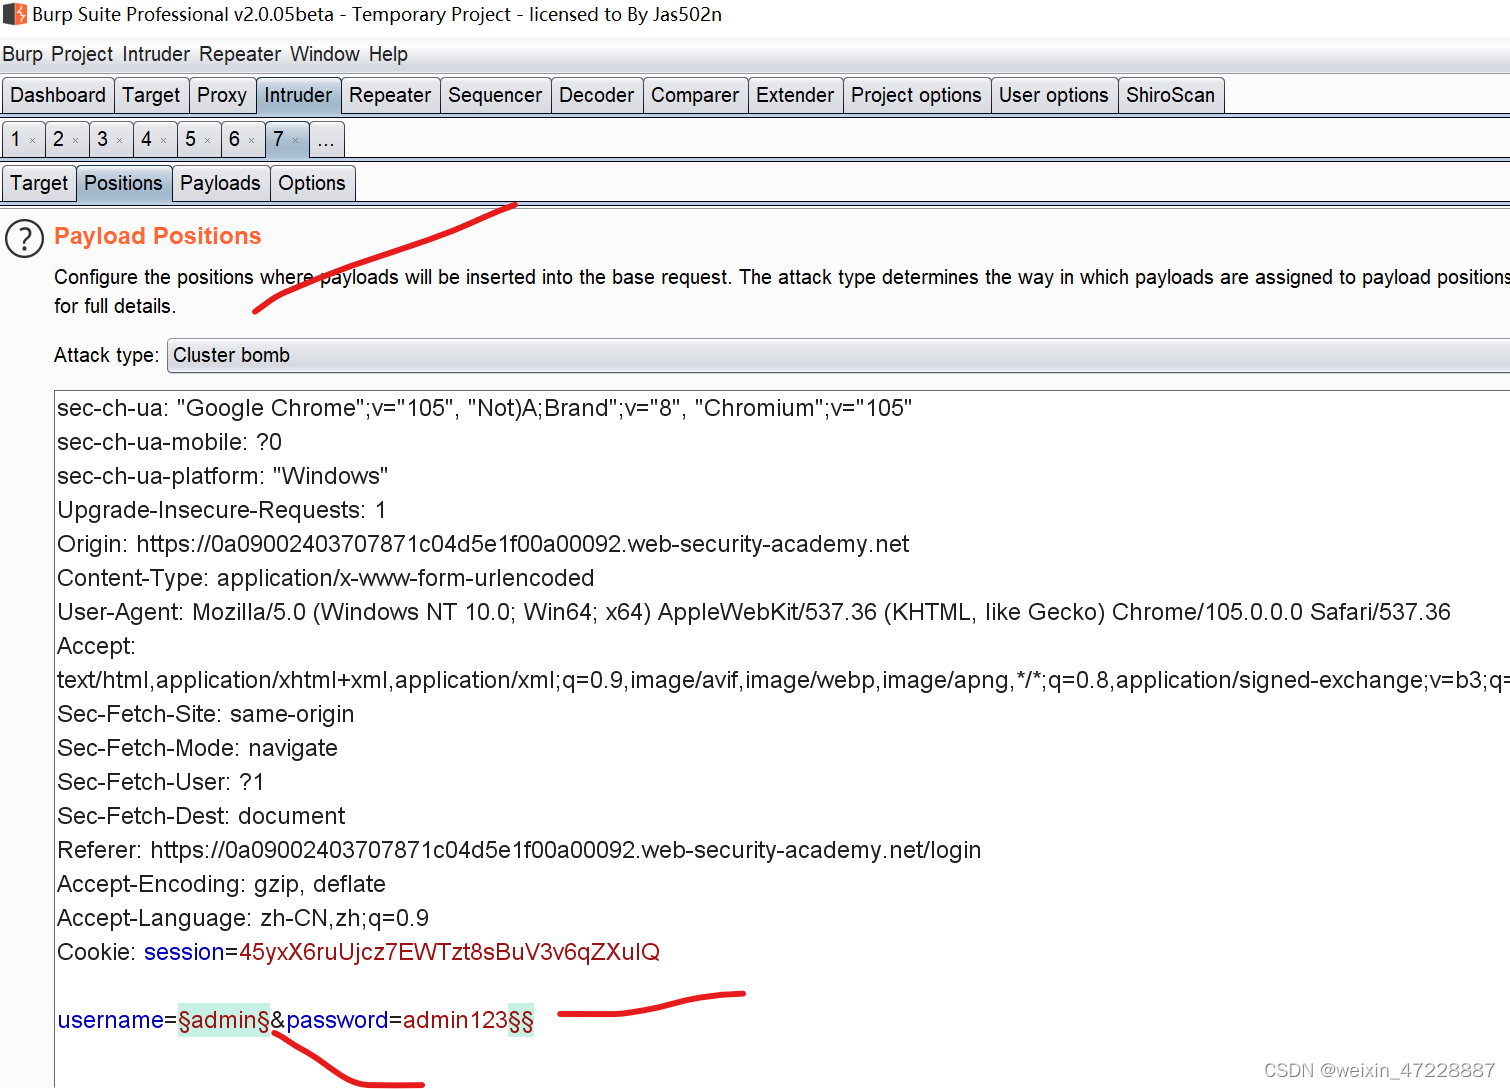Switch to the Repeater tool tab
1510x1089 pixels.
click(390, 95)
